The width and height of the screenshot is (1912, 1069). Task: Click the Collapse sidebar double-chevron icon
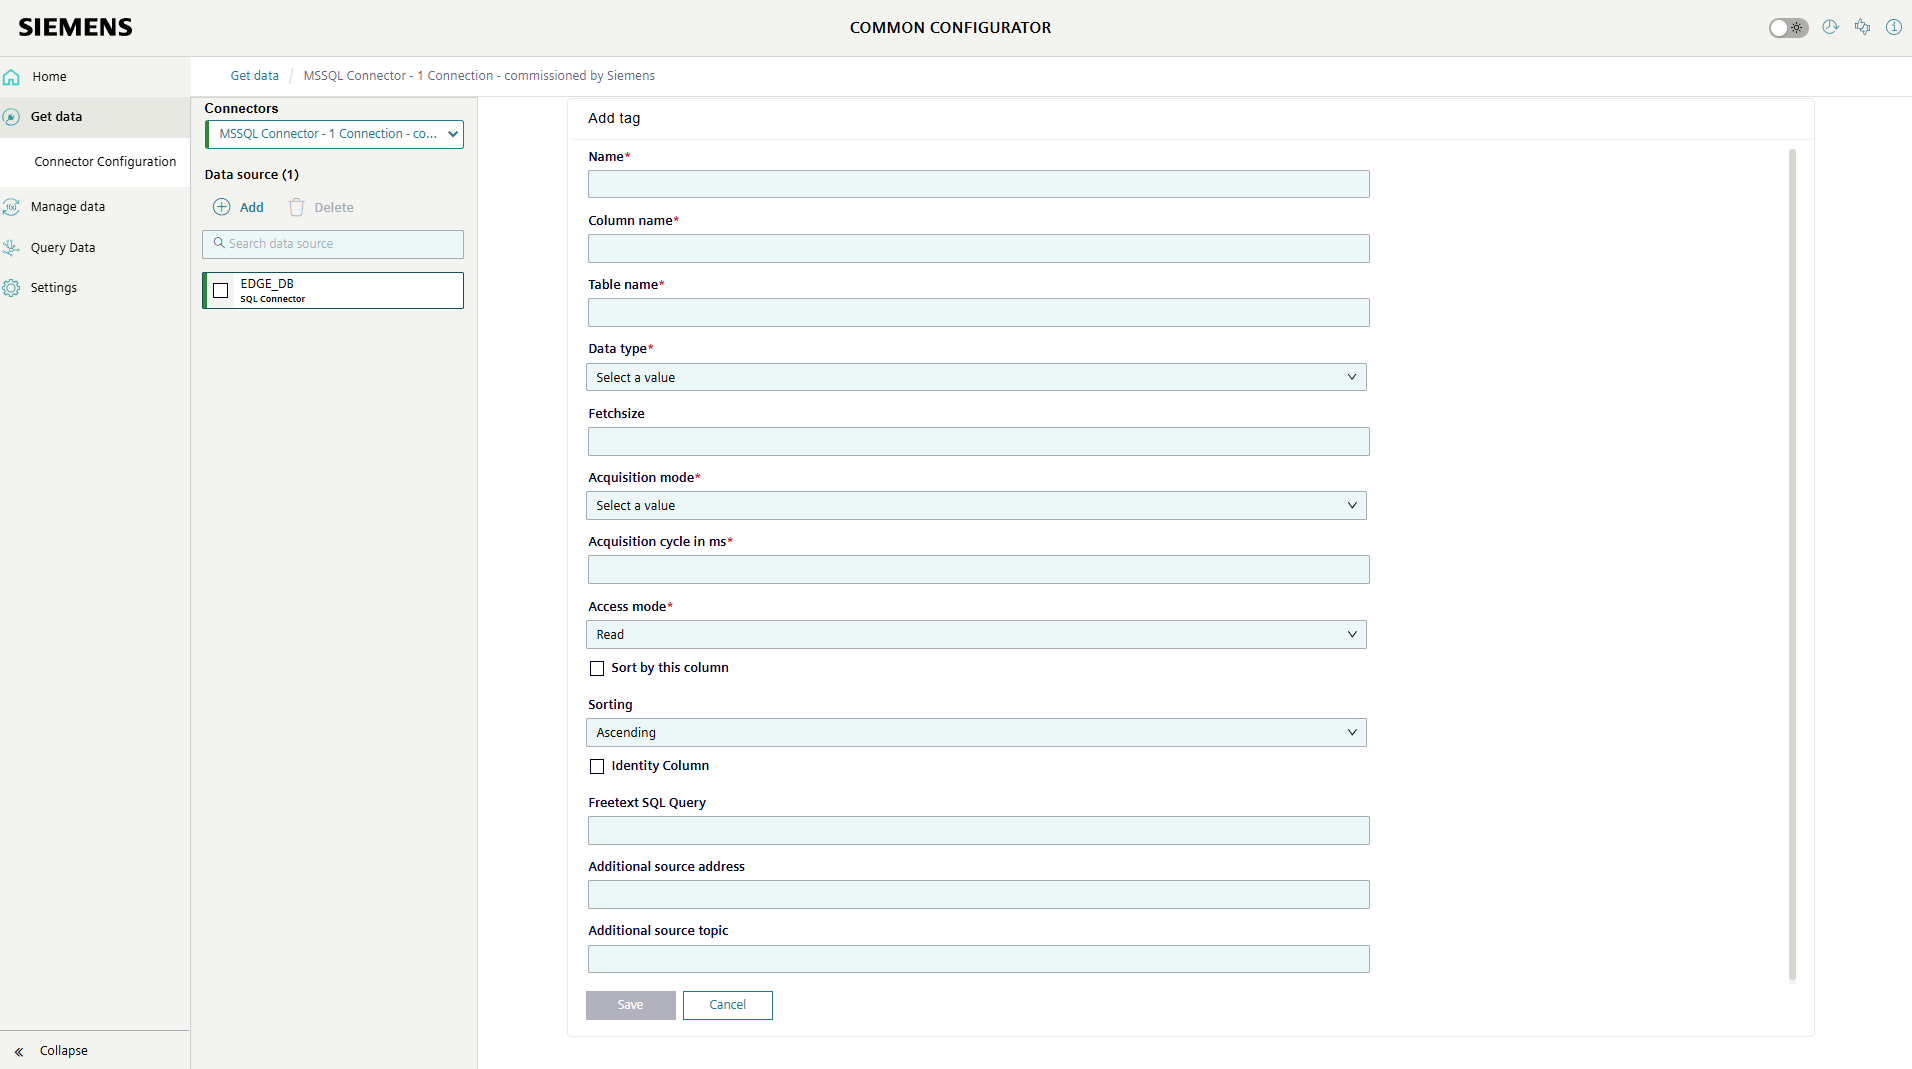coord(19,1051)
